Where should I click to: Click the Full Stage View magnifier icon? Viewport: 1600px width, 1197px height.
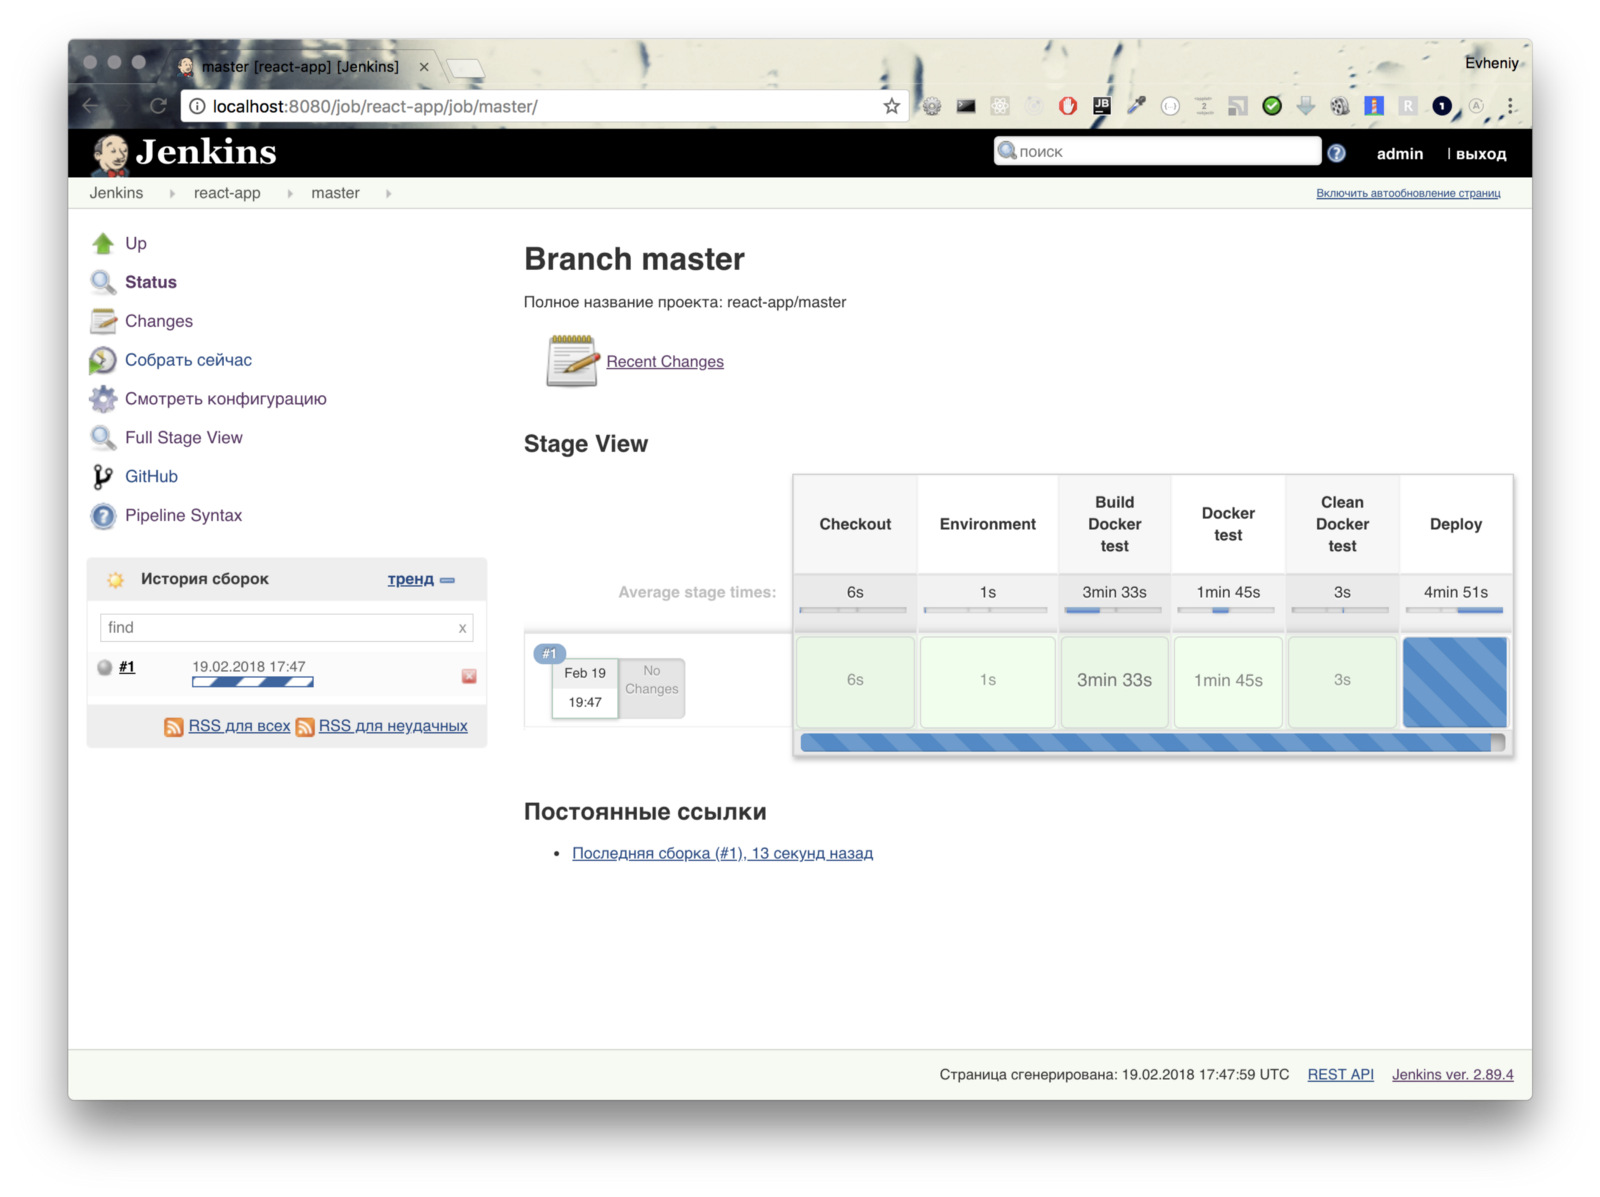point(103,438)
